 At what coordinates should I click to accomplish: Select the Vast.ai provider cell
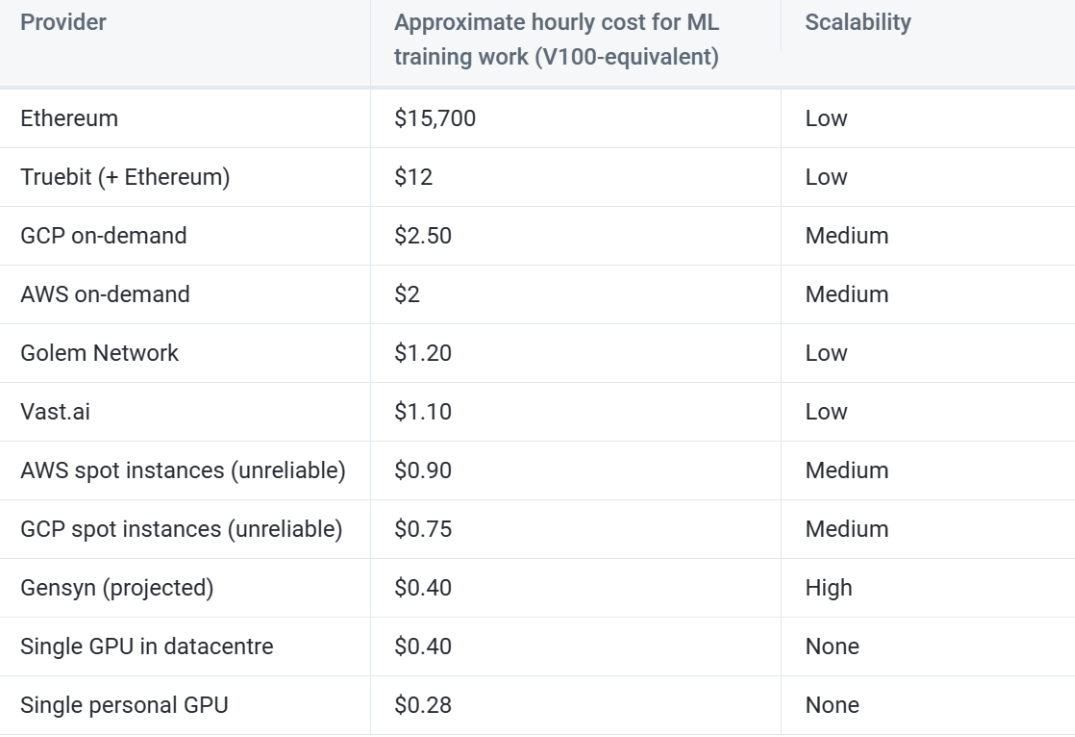tap(56, 412)
